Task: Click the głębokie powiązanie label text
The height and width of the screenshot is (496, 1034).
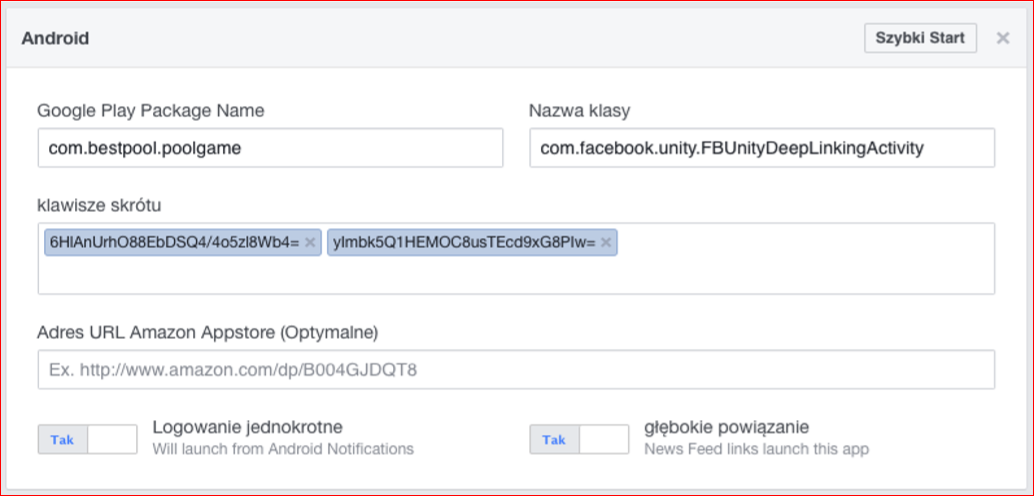Action: click(726, 428)
